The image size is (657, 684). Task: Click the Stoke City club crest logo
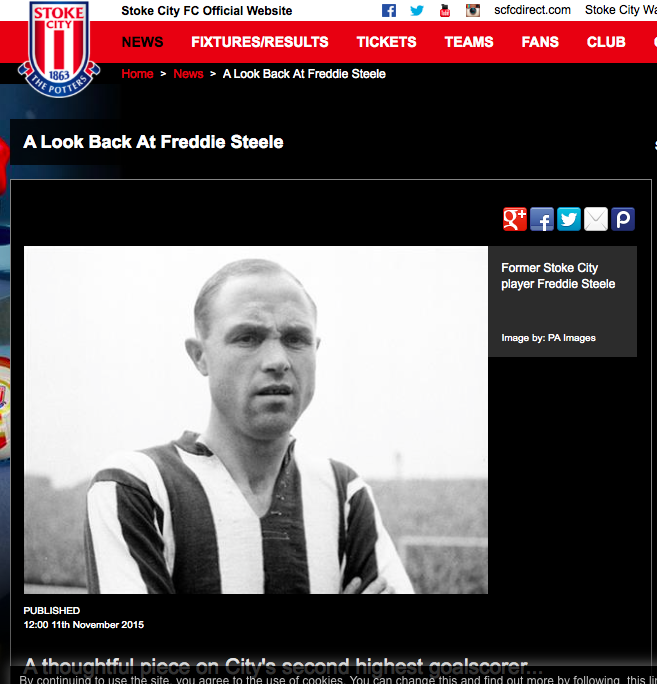point(59,49)
